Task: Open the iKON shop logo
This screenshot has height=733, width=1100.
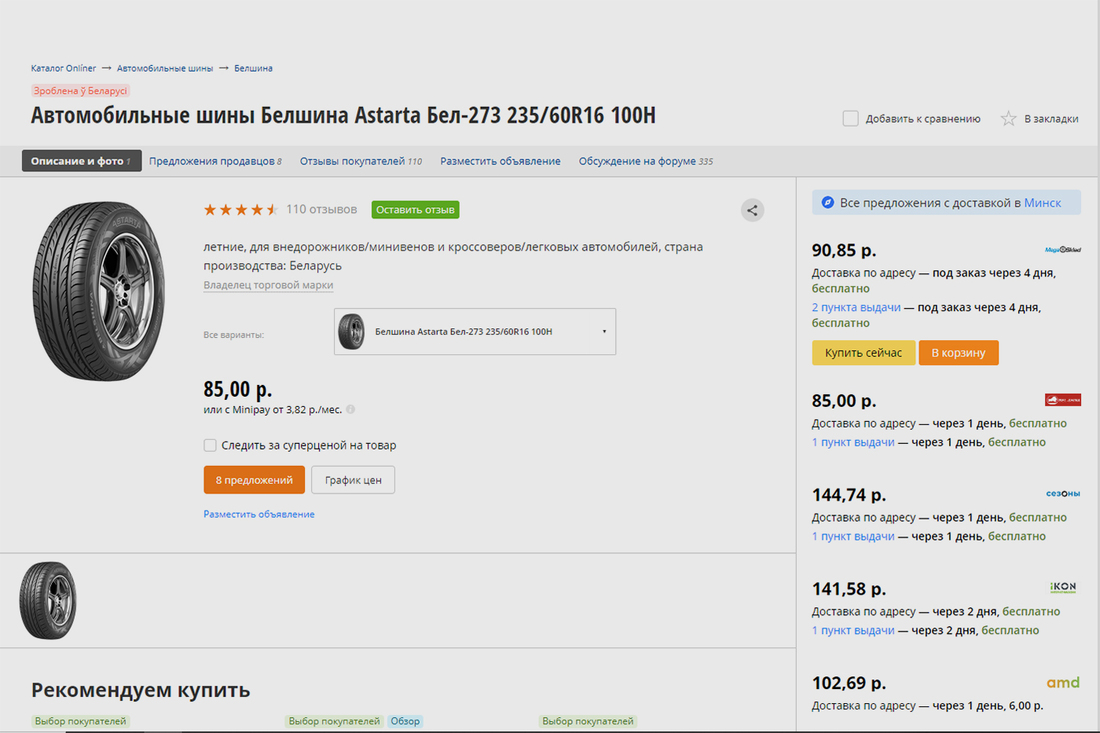Action: coord(1063,586)
